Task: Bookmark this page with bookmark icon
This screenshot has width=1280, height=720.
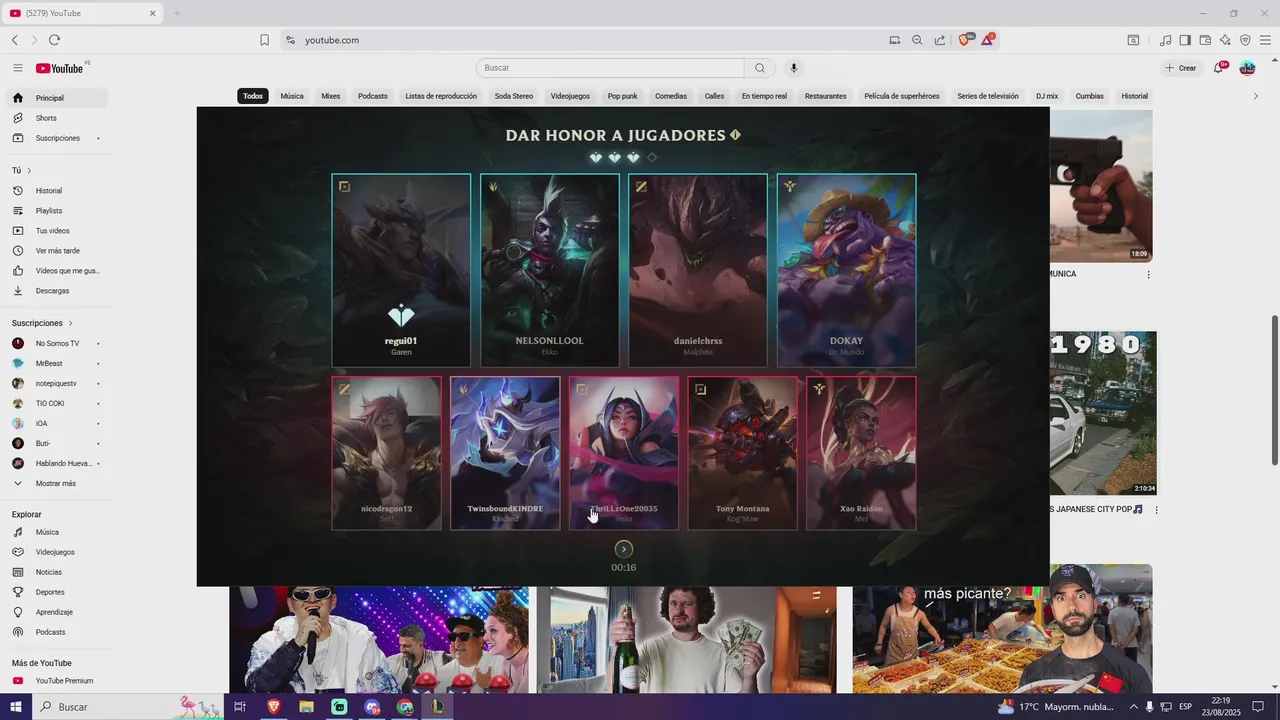Action: pyautogui.click(x=264, y=40)
